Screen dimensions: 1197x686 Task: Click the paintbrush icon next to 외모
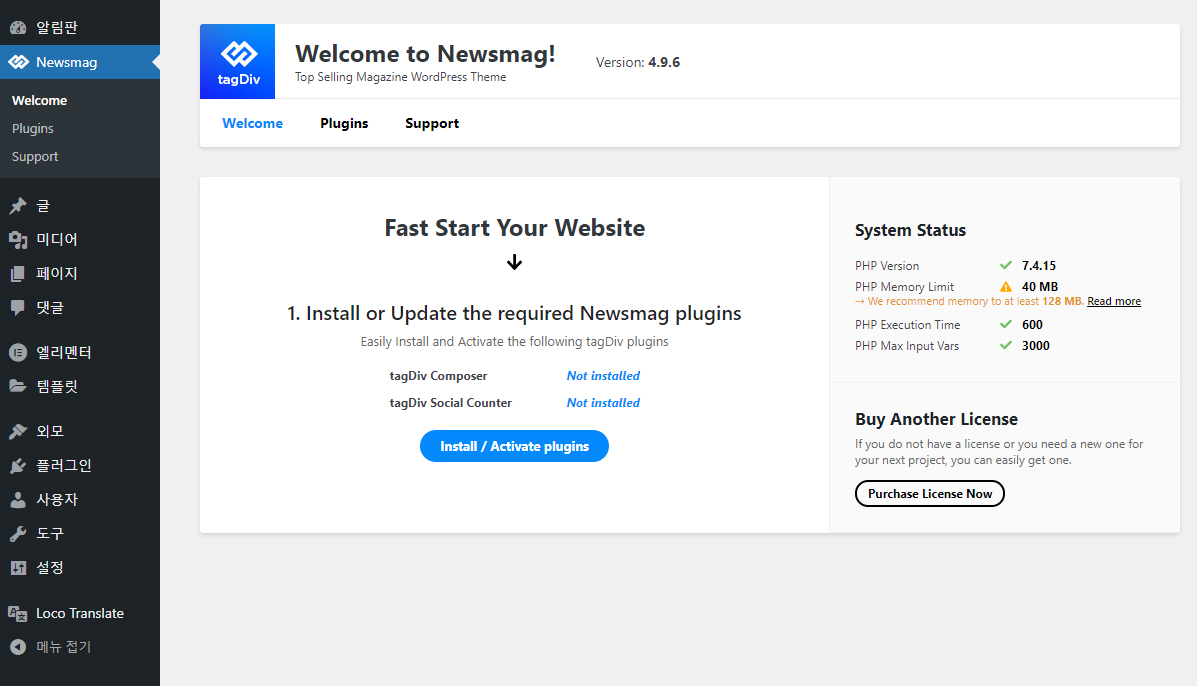(x=18, y=431)
